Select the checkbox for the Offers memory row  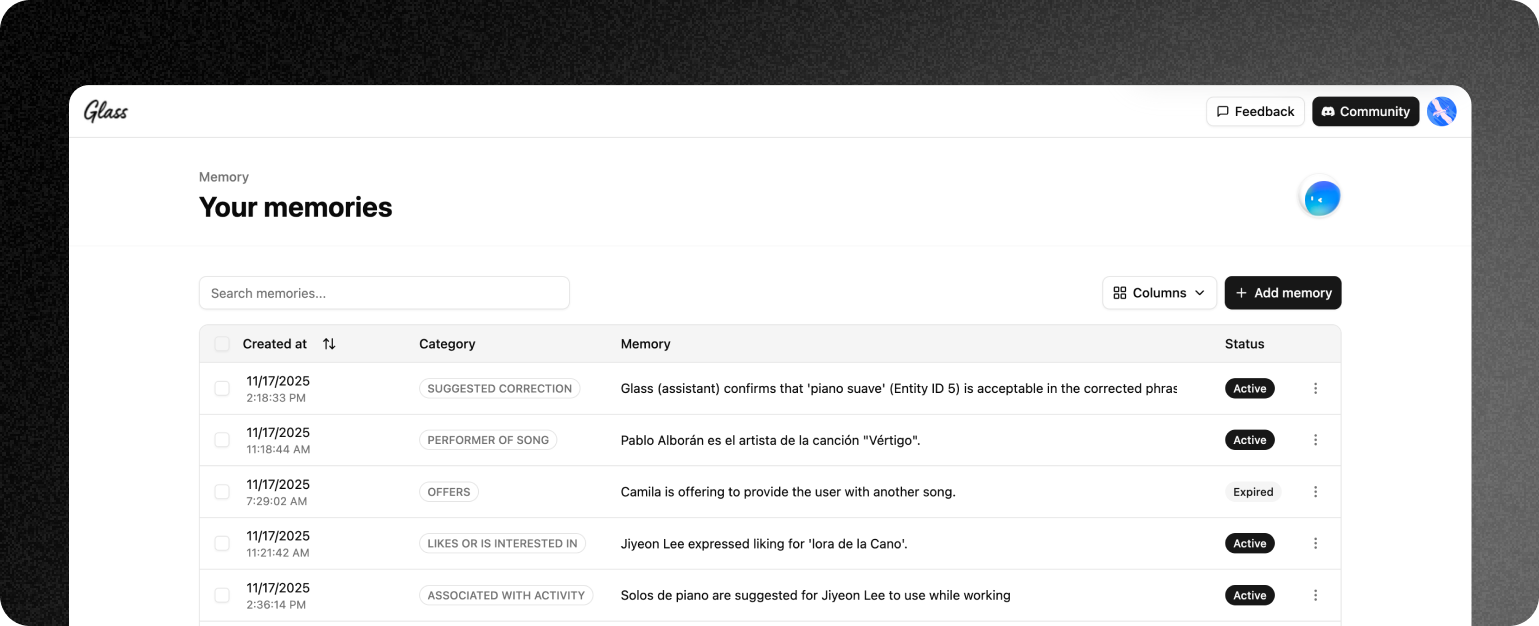tap(222, 492)
